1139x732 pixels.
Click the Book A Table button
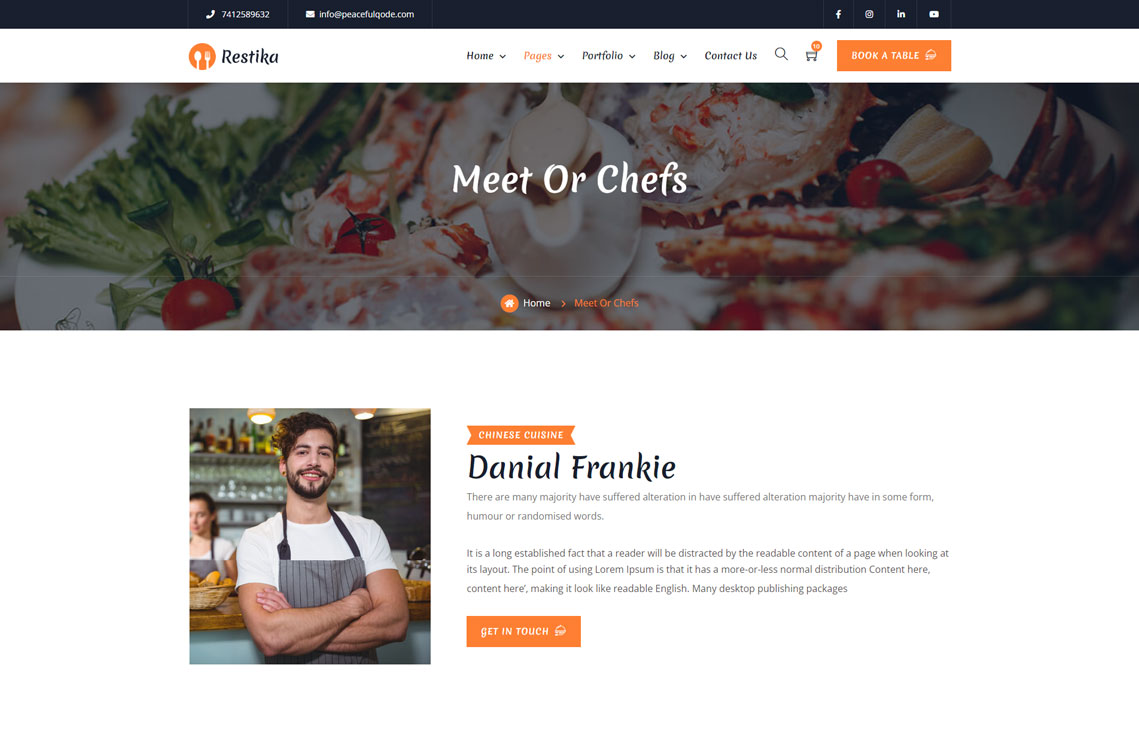pos(893,55)
